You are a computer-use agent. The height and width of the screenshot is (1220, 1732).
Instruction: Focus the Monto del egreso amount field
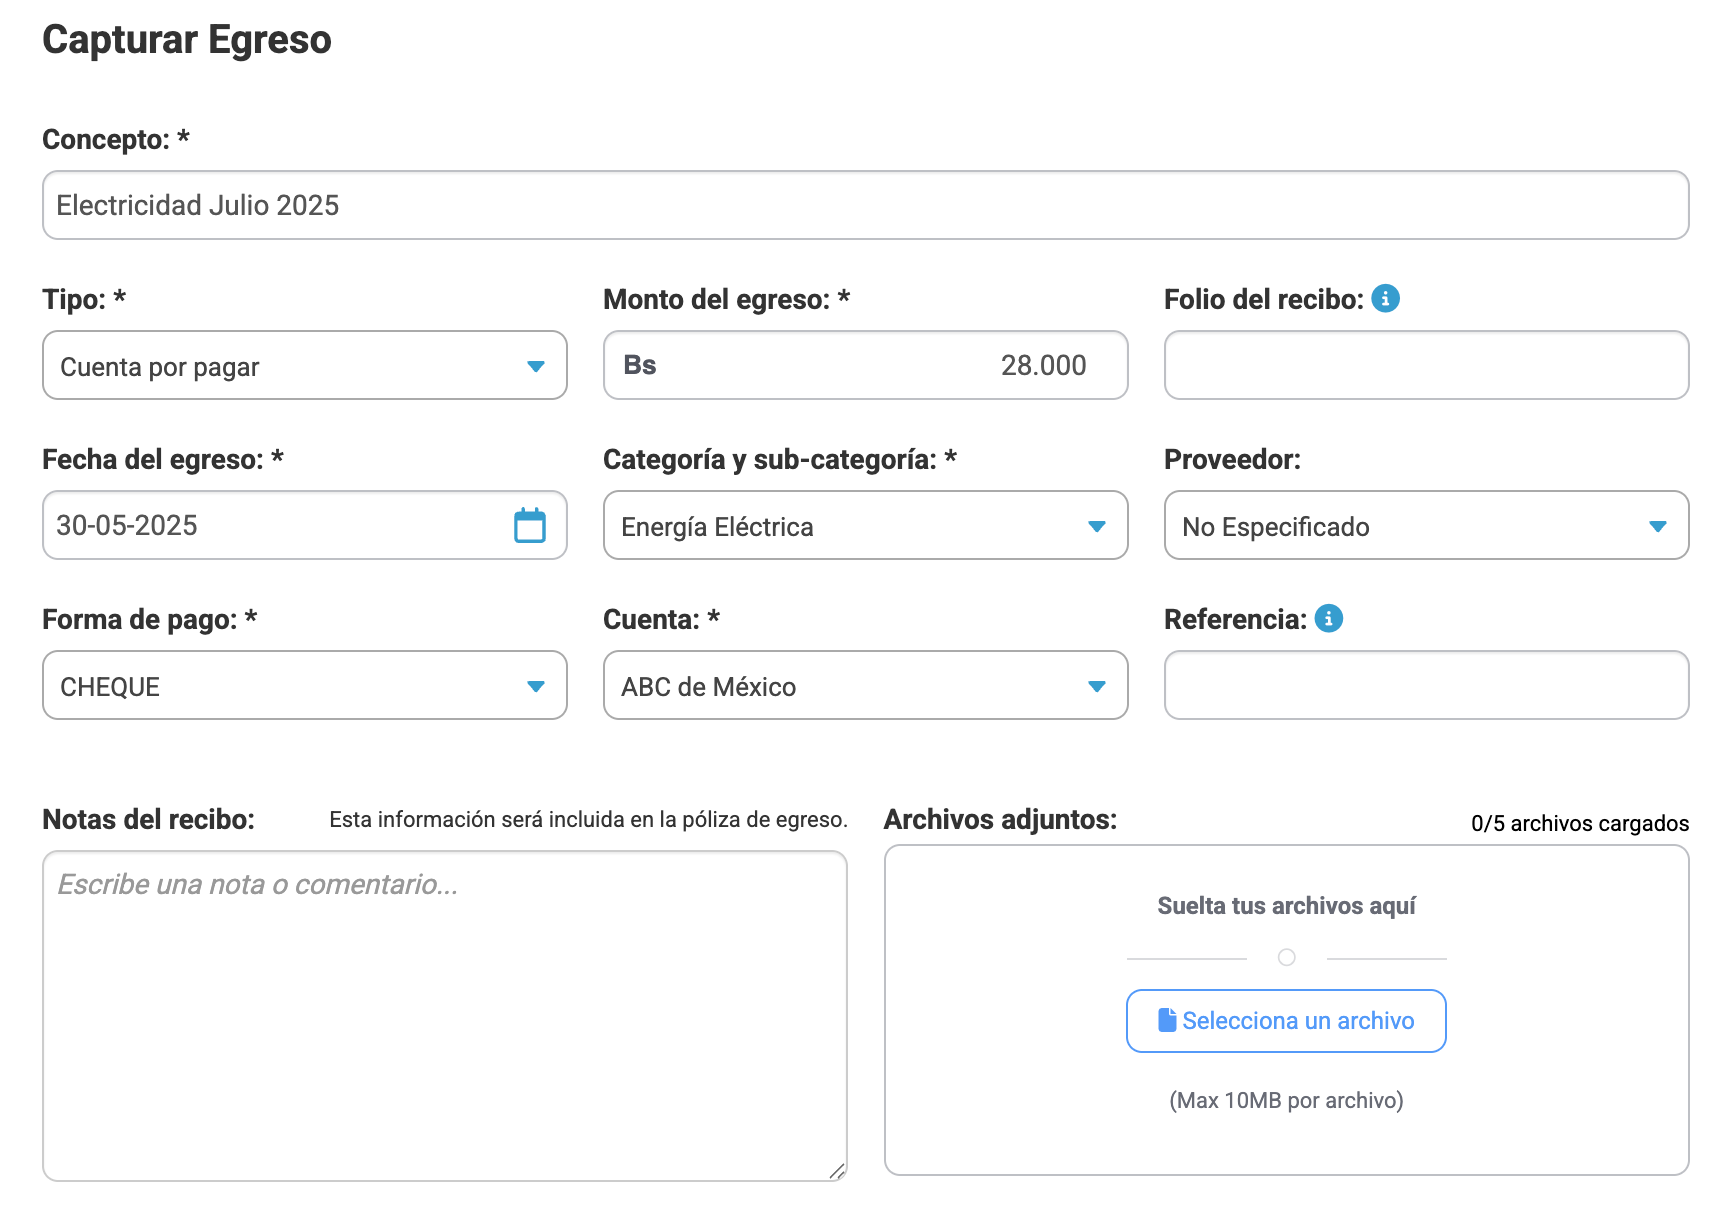(x=866, y=365)
